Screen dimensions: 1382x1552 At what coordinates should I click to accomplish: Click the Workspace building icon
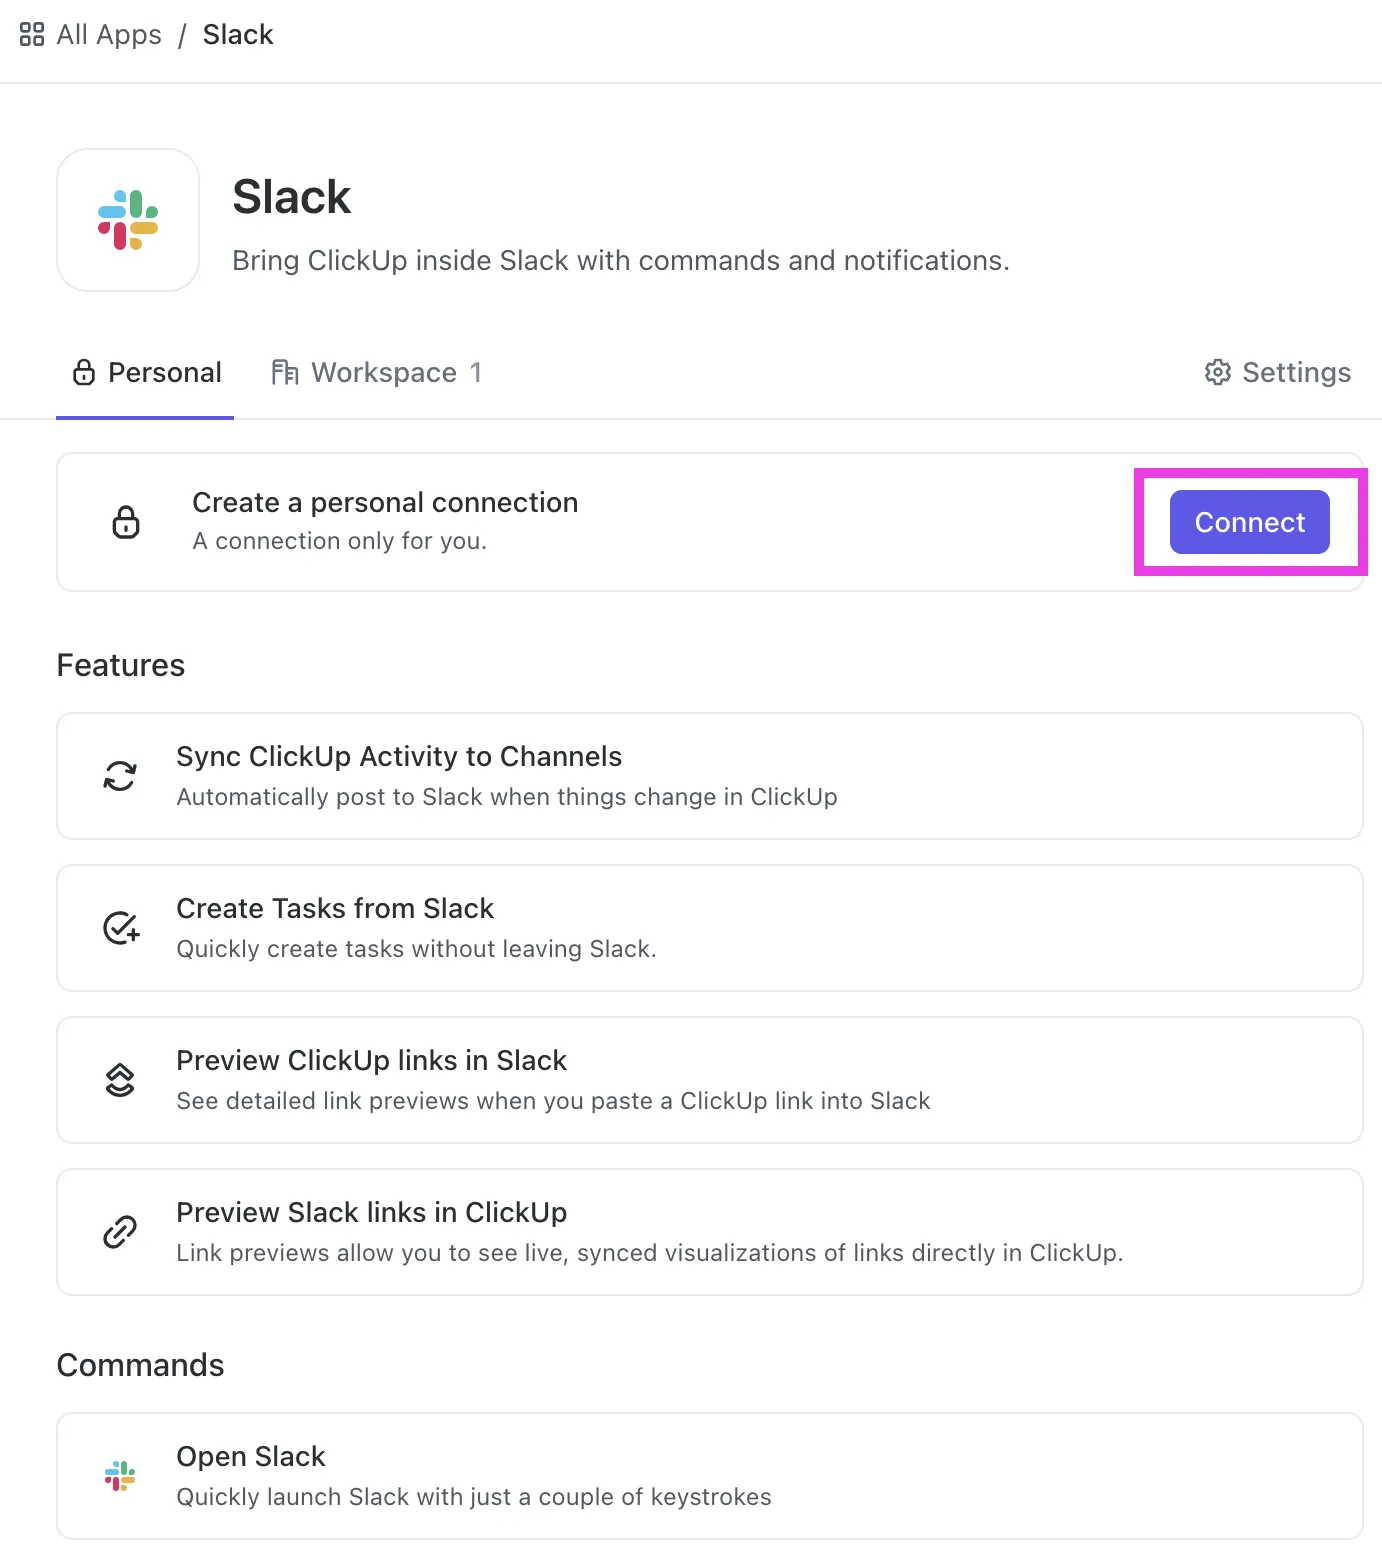coord(285,373)
